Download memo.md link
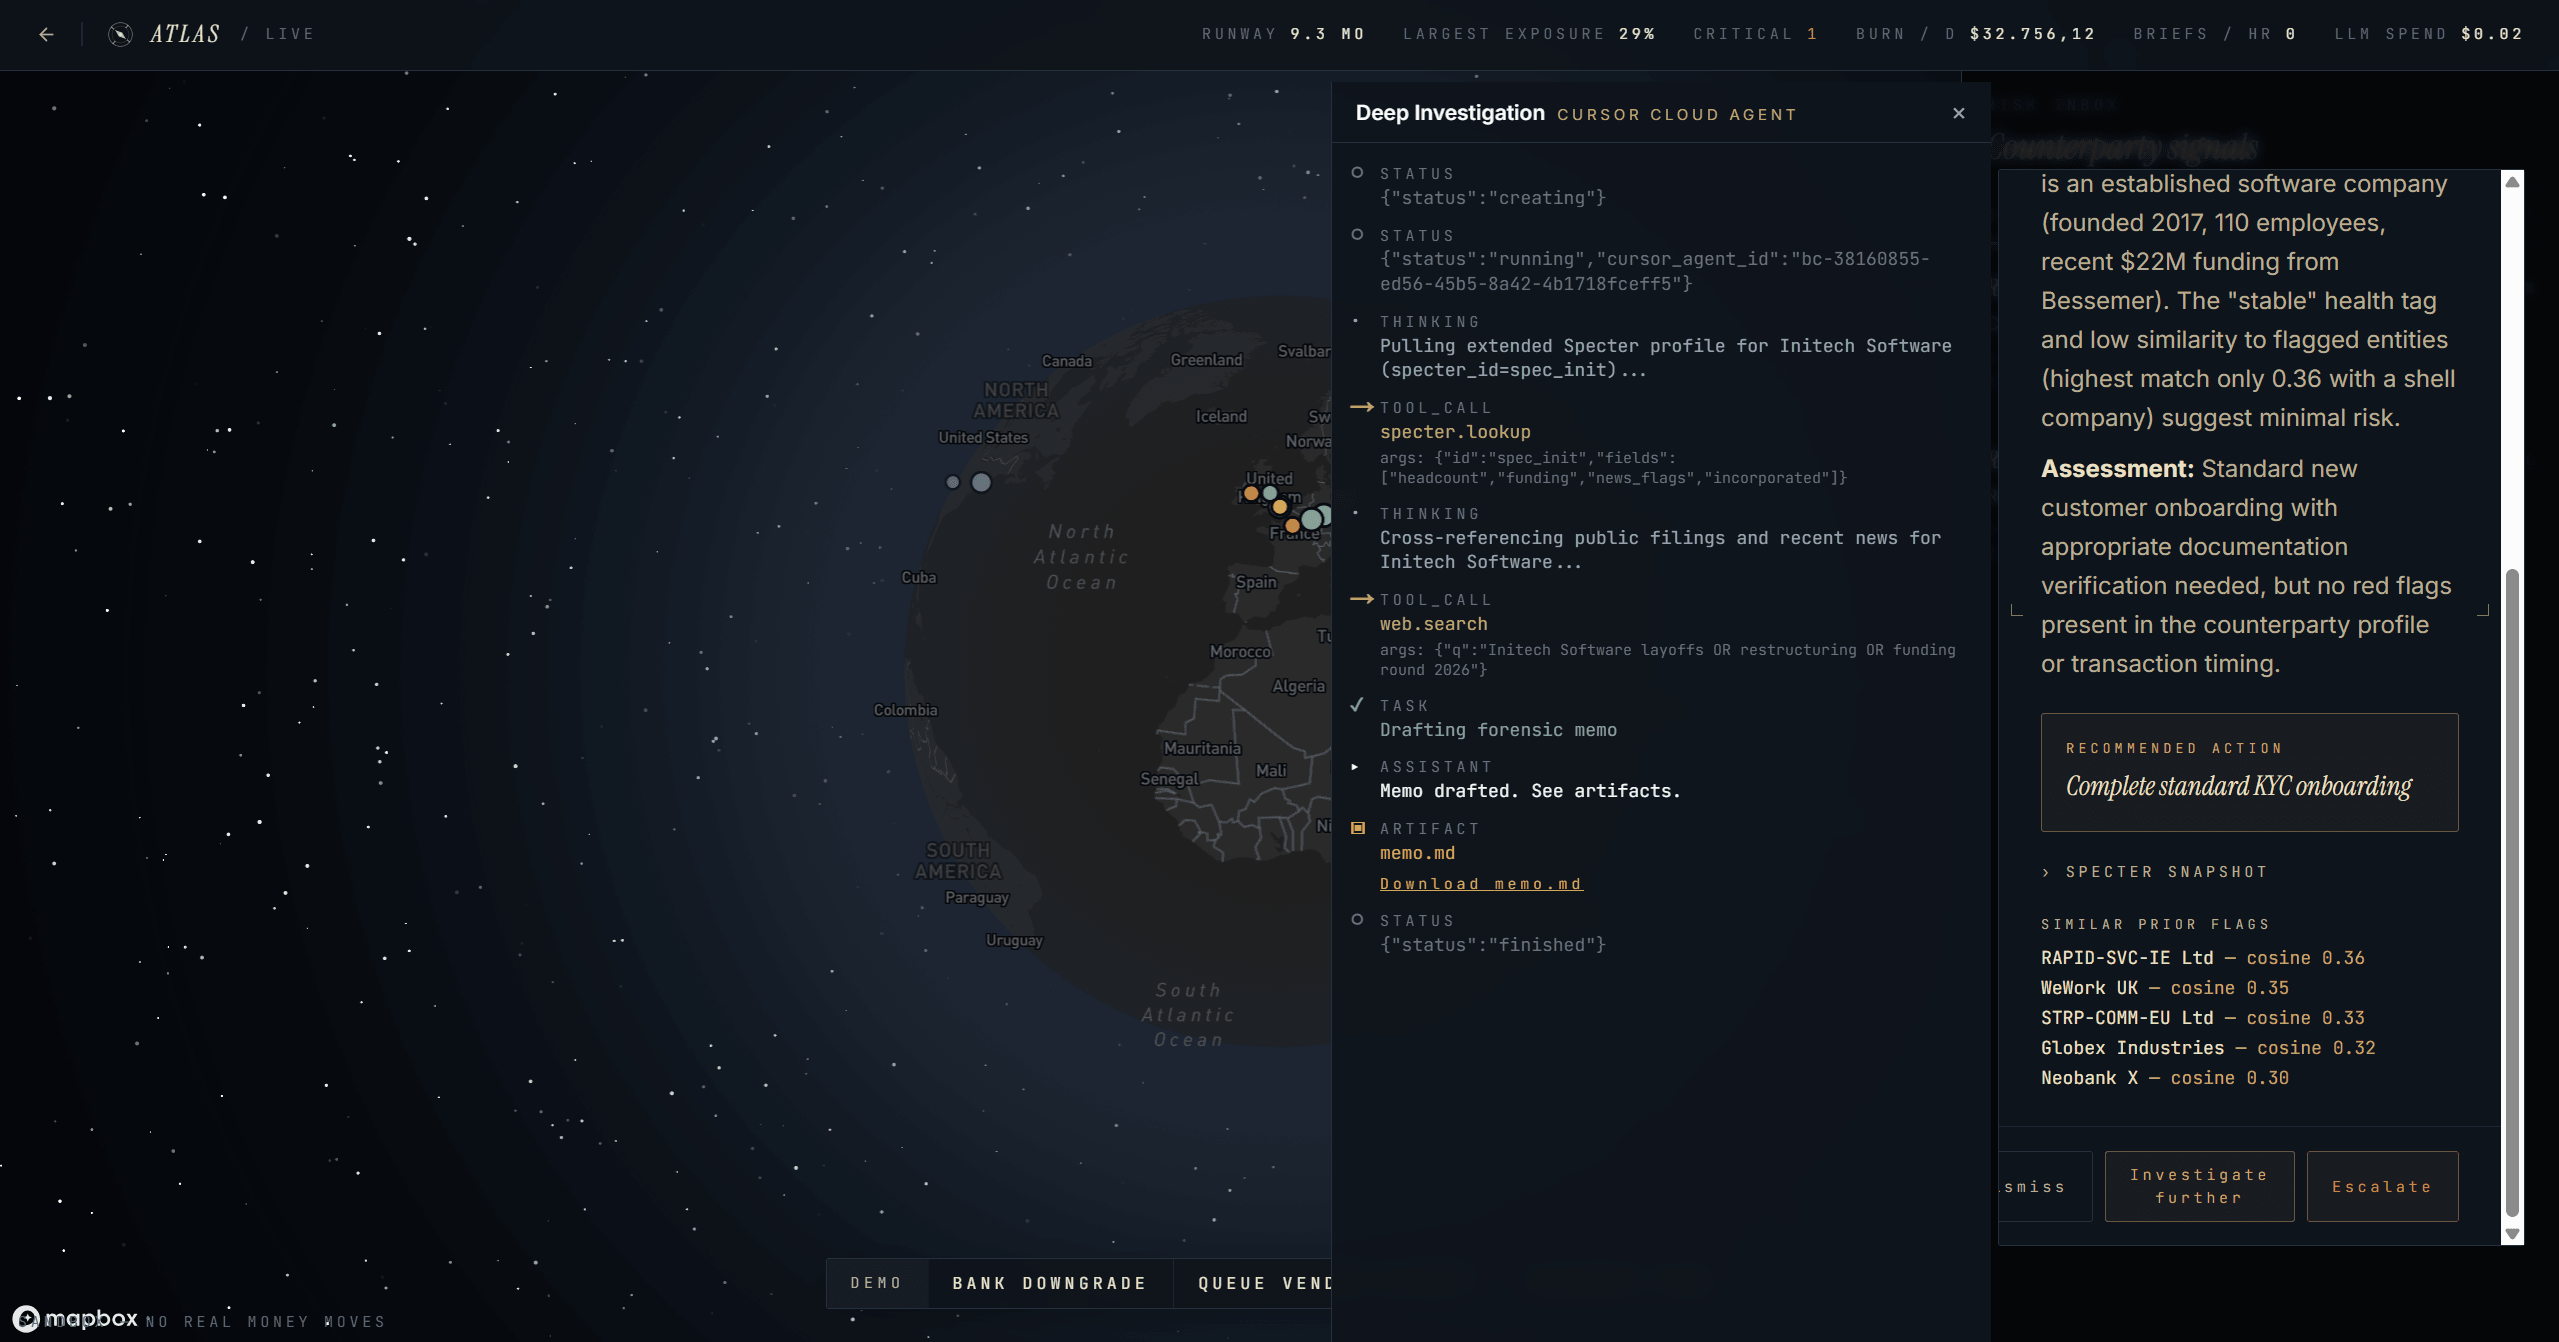The image size is (2559, 1342). pyautogui.click(x=1481, y=884)
